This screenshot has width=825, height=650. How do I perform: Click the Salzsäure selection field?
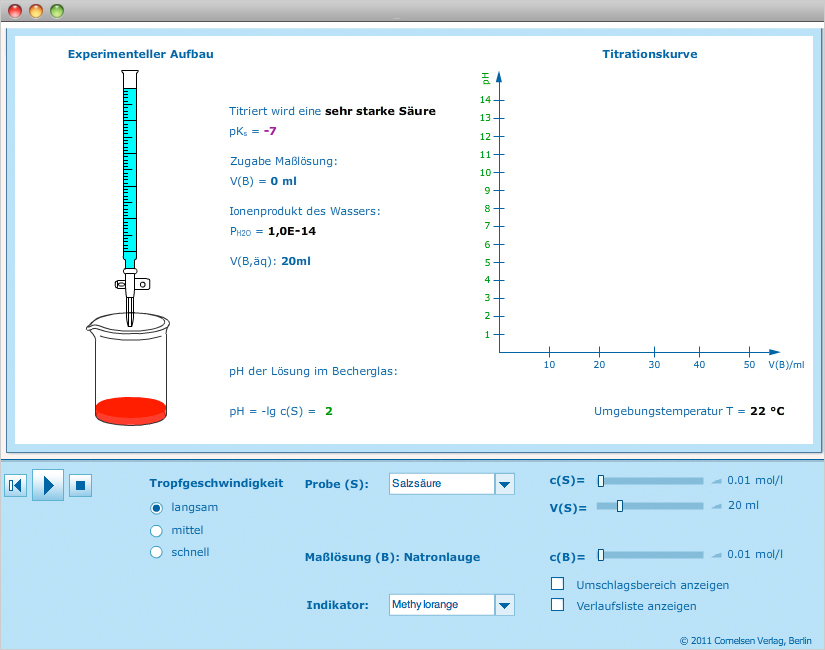pyautogui.click(x=441, y=484)
